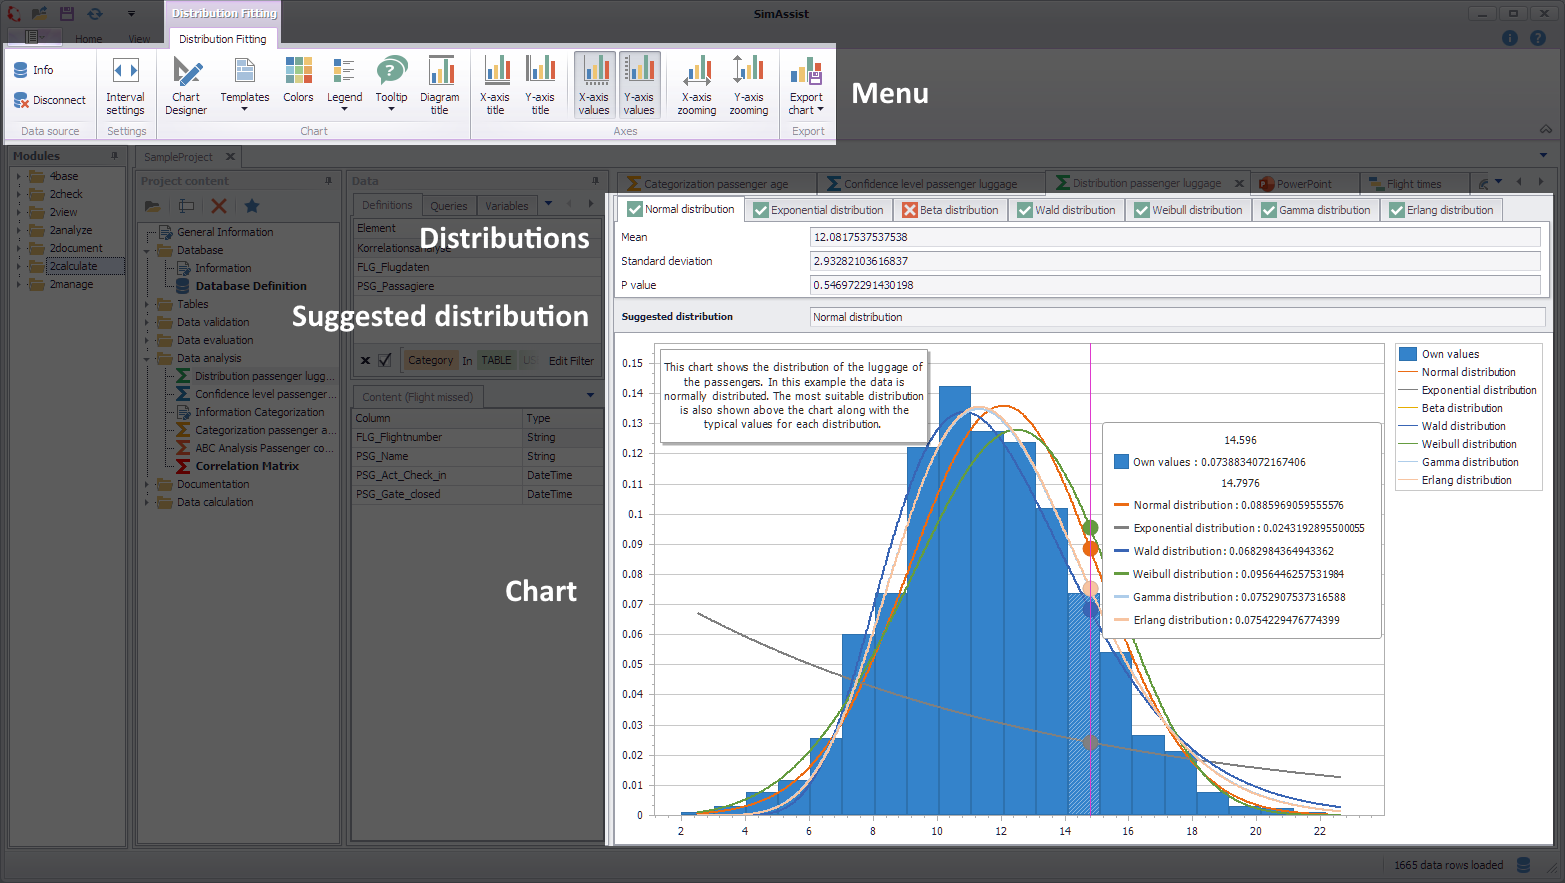Expand the Legend dropdown arrow

point(344,110)
